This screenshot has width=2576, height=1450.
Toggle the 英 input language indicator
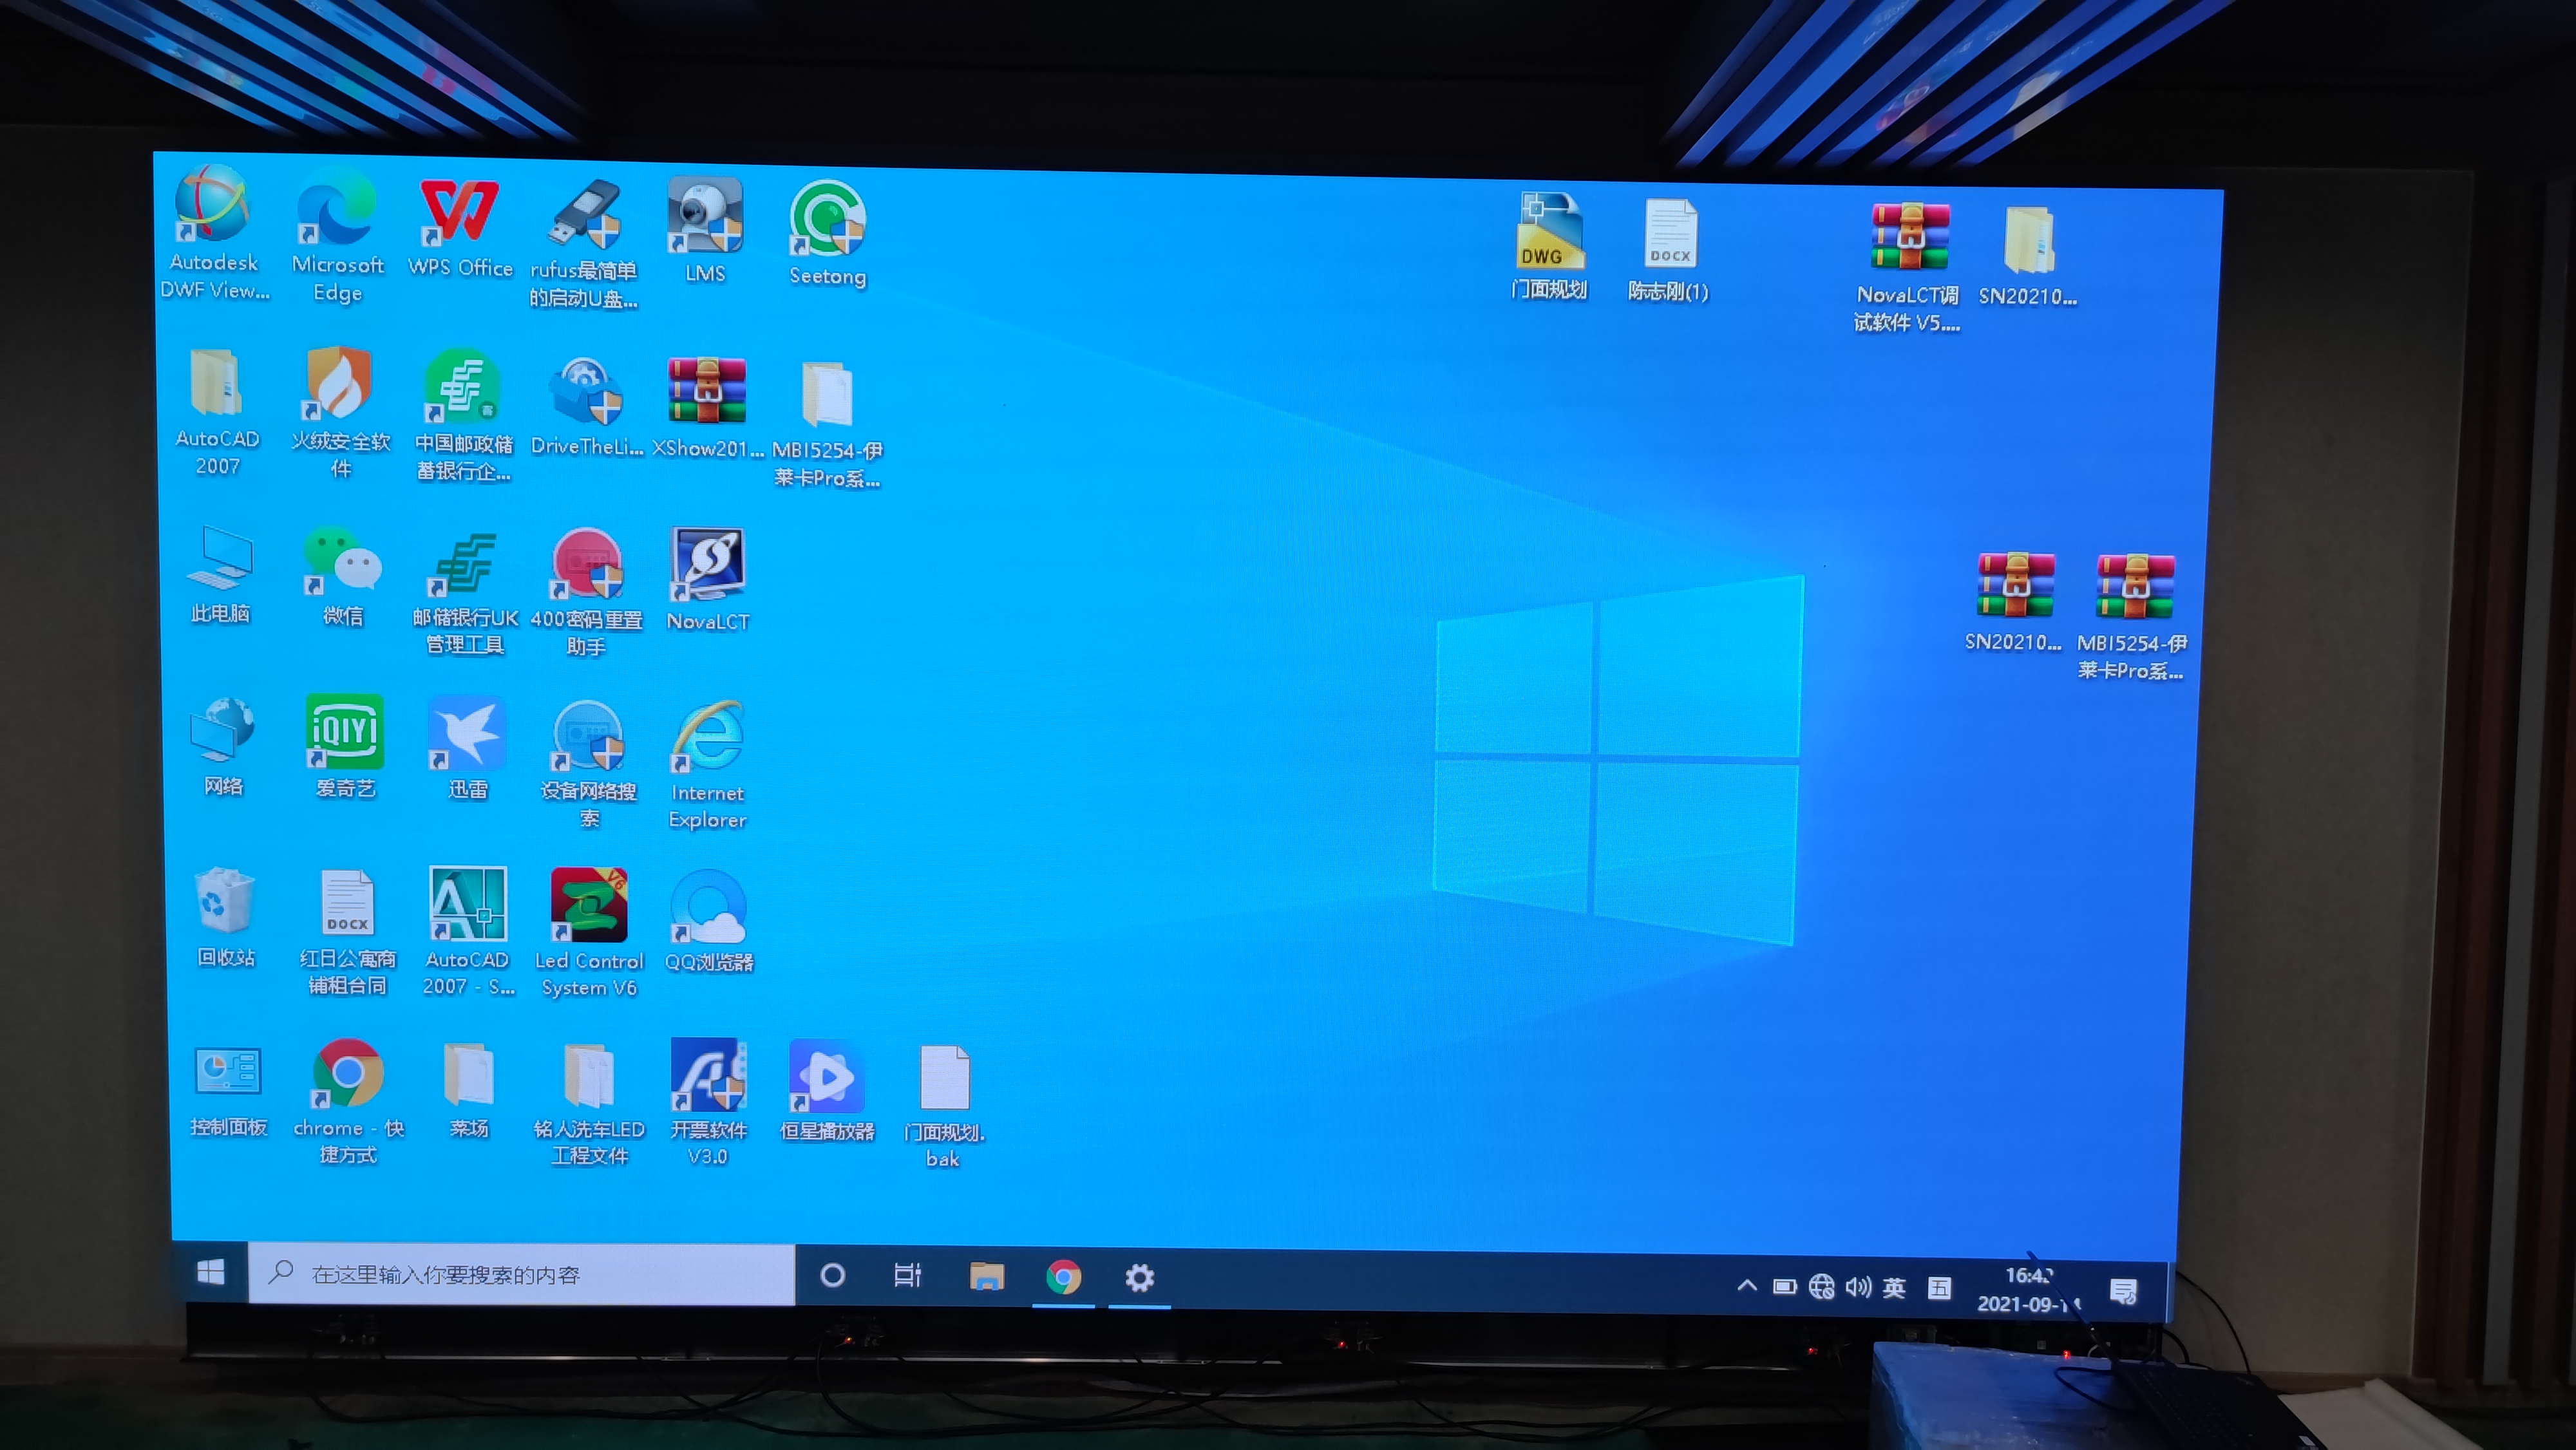[1893, 1288]
